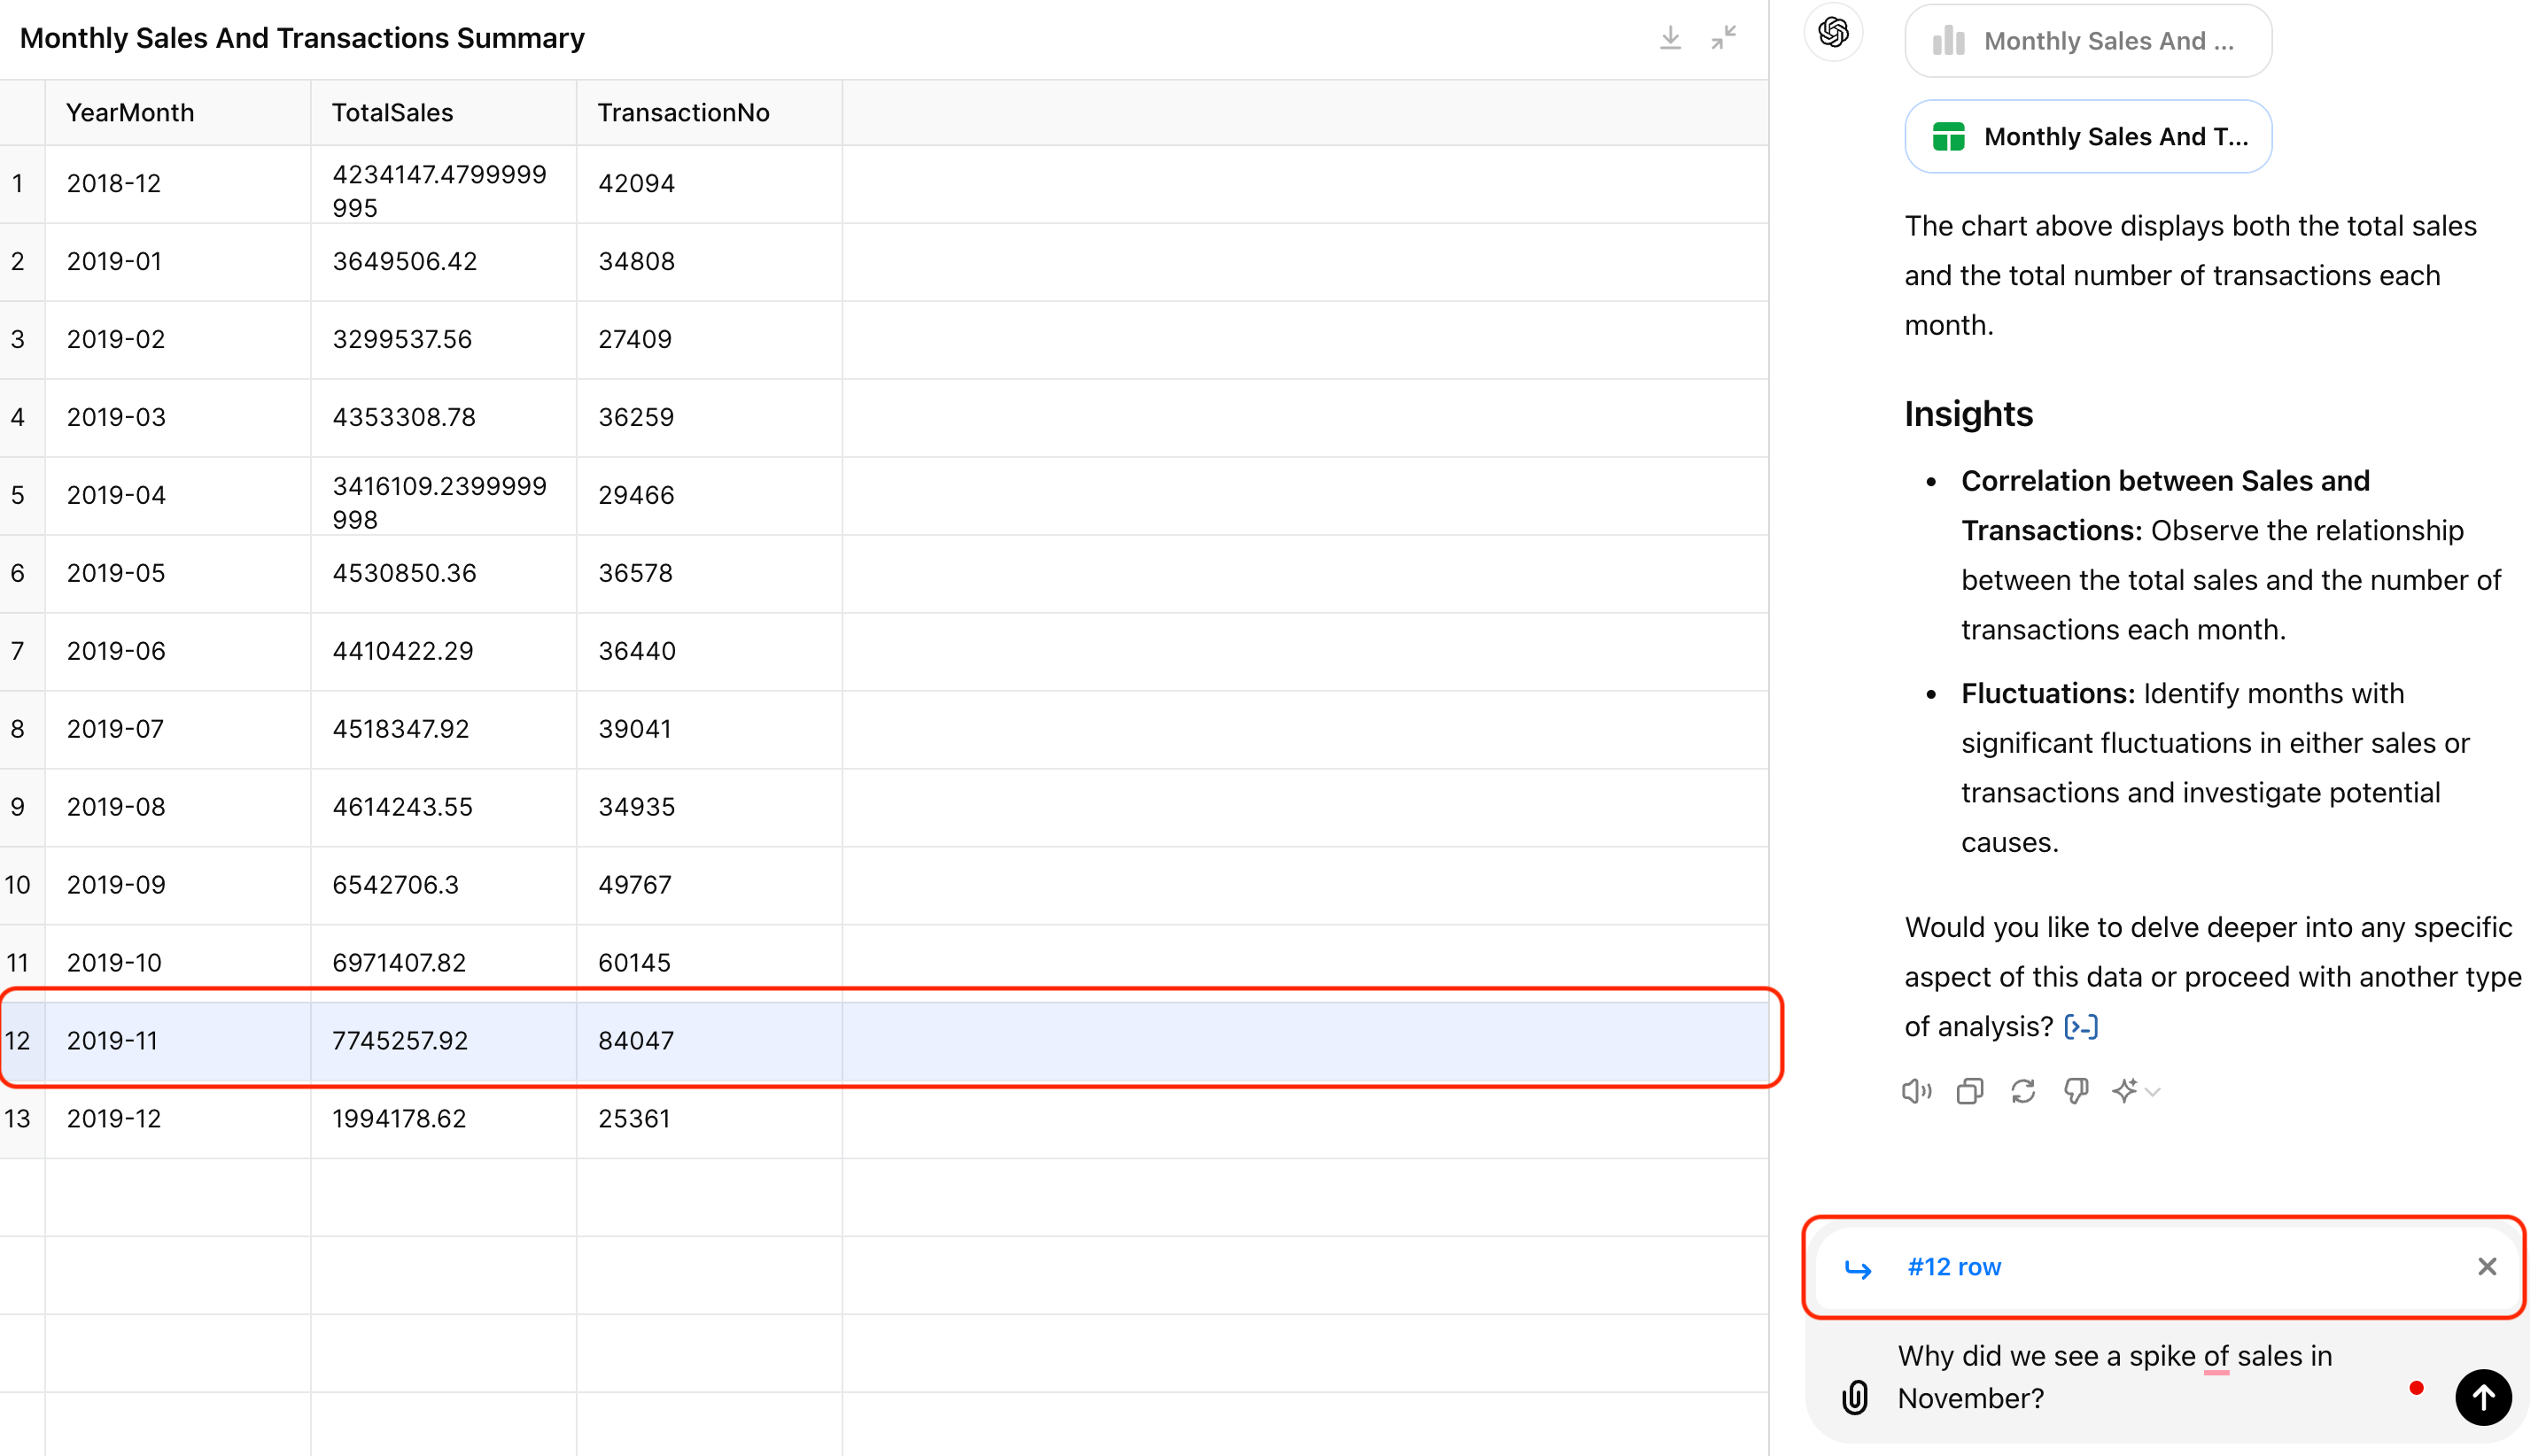The width and height of the screenshot is (2546, 1456).
Task: Open the view analysis code link
Action: [2081, 1027]
